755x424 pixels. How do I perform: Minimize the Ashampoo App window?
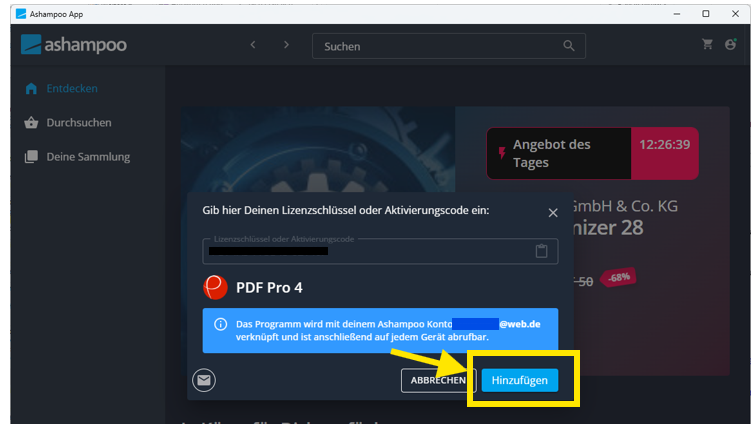tap(677, 14)
